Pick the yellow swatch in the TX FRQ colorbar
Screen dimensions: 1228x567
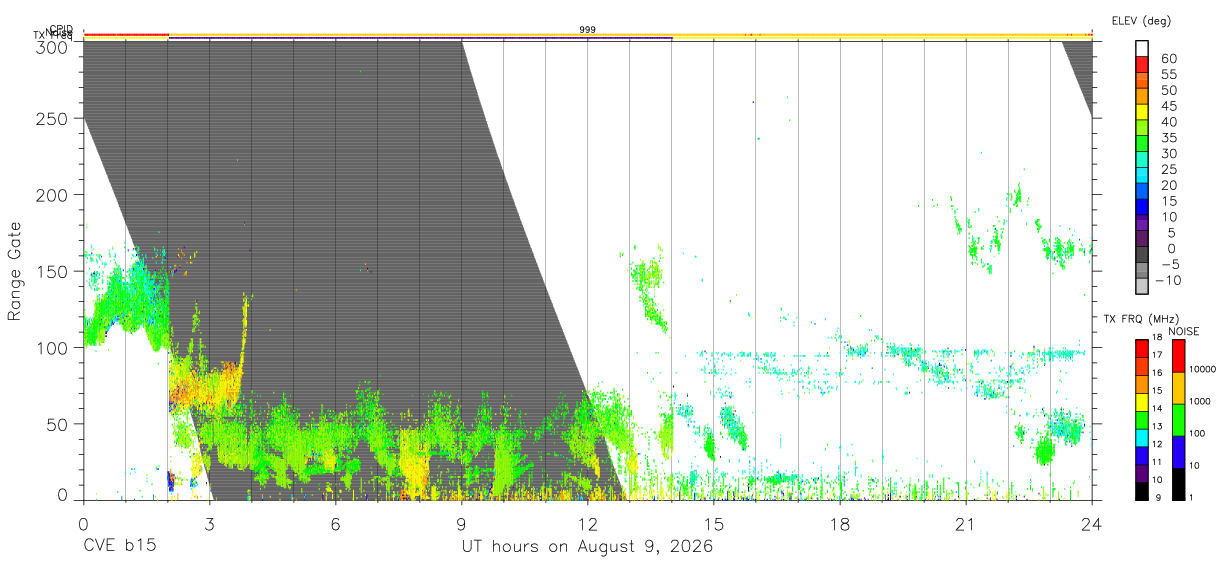(x=1142, y=401)
